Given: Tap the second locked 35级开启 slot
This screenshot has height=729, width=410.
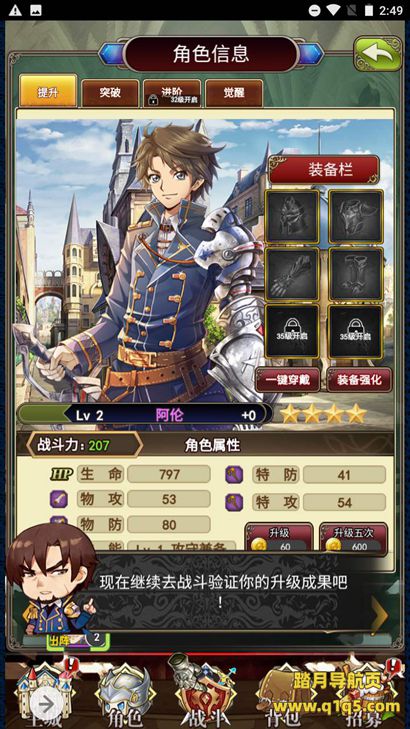Looking at the screenshot, I should [356, 331].
